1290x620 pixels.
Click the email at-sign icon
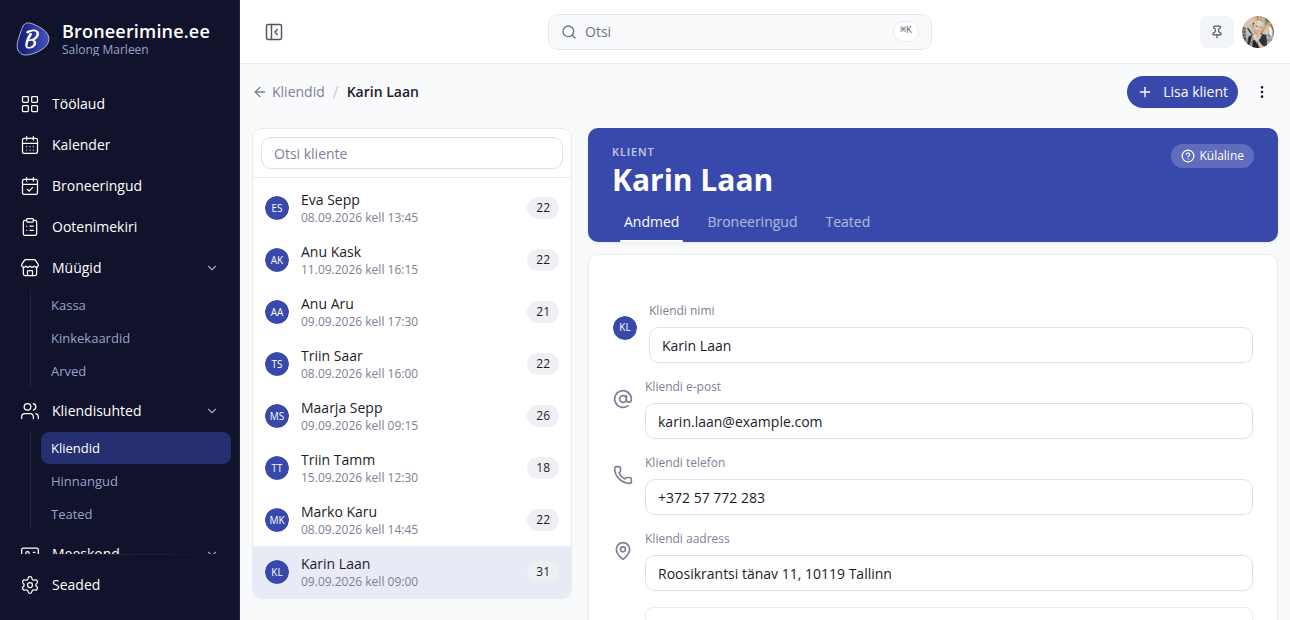(x=623, y=399)
